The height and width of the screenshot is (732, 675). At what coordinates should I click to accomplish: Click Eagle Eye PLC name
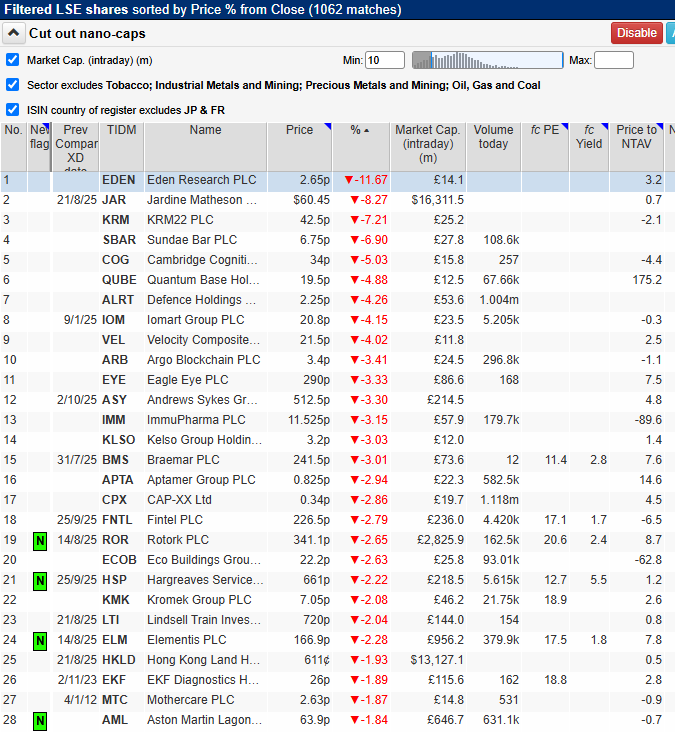point(188,380)
